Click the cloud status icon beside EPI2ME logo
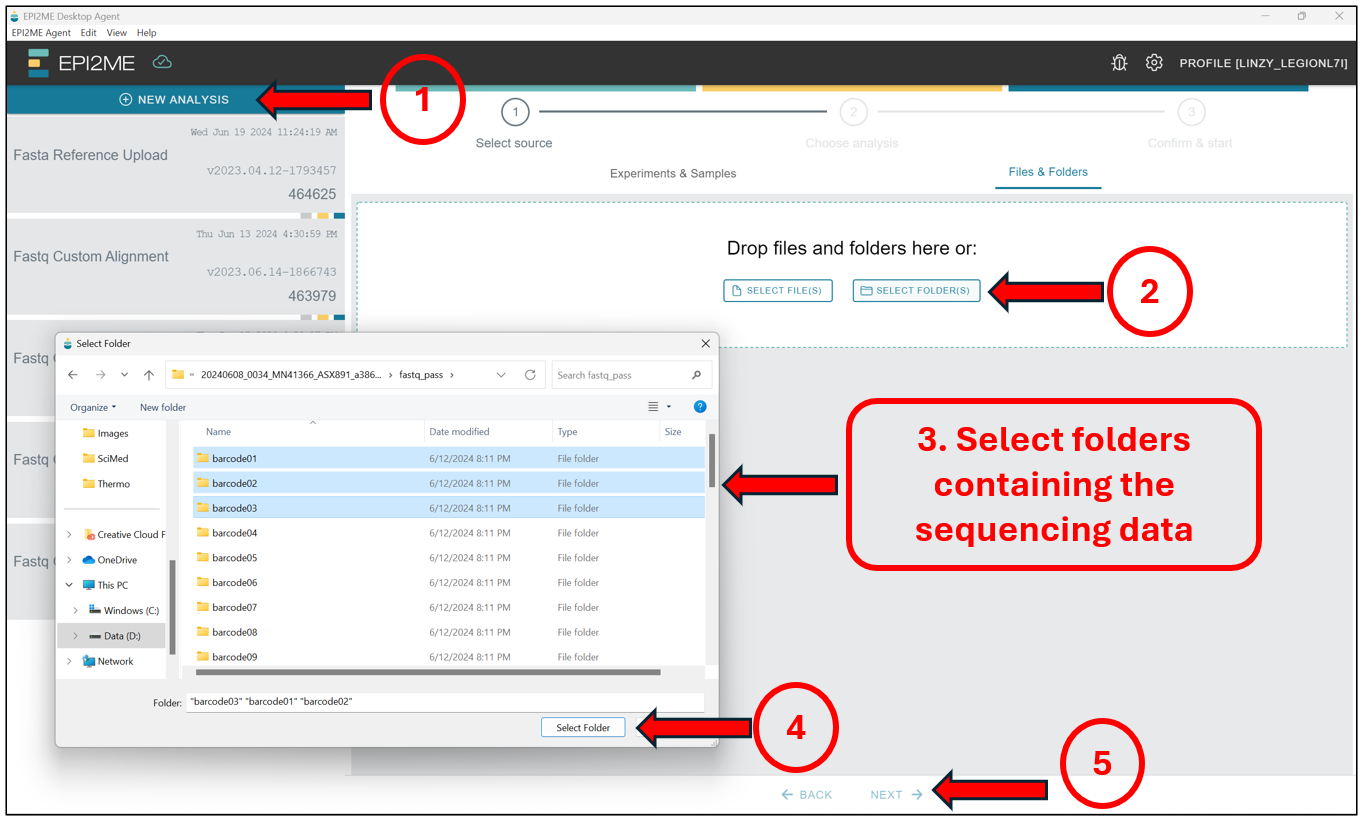Viewport: 1363px width, 820px height. click(x=162, y=62)
